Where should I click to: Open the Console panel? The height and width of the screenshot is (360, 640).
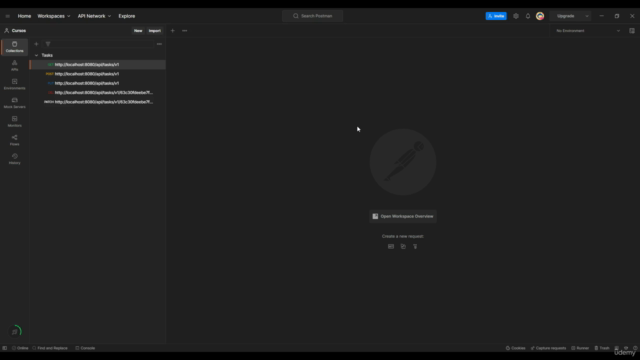(x=85, y=348)
